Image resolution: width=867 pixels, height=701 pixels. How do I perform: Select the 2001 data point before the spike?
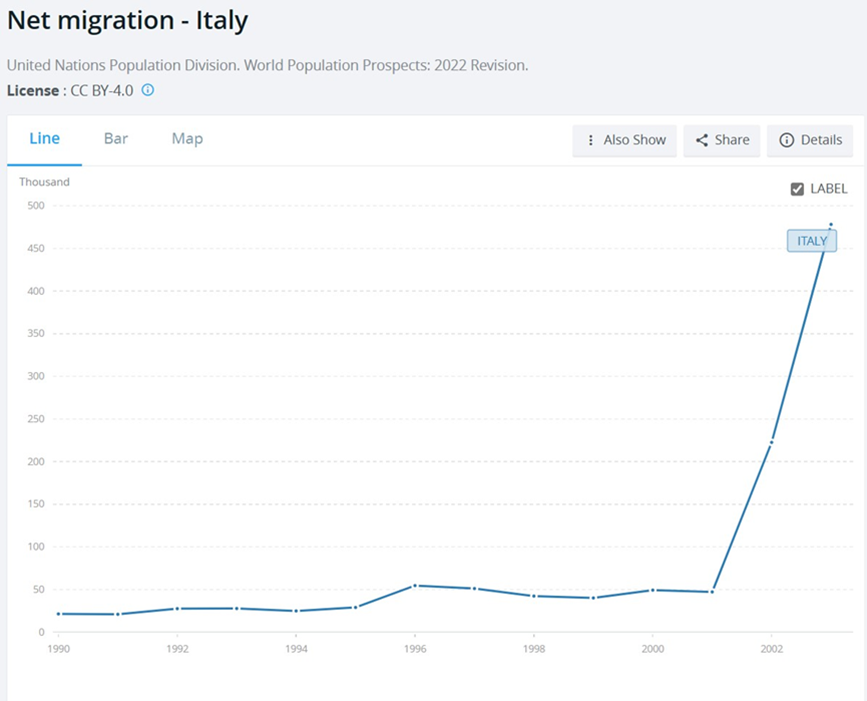[712, 592]
